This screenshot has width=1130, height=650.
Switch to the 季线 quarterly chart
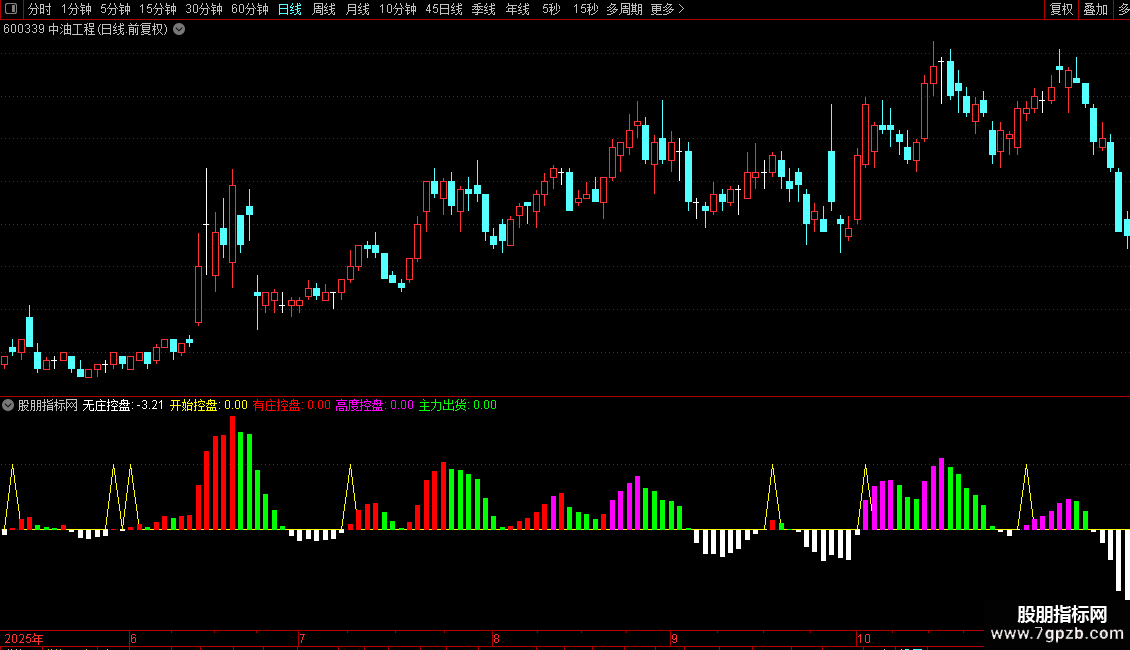484,9
